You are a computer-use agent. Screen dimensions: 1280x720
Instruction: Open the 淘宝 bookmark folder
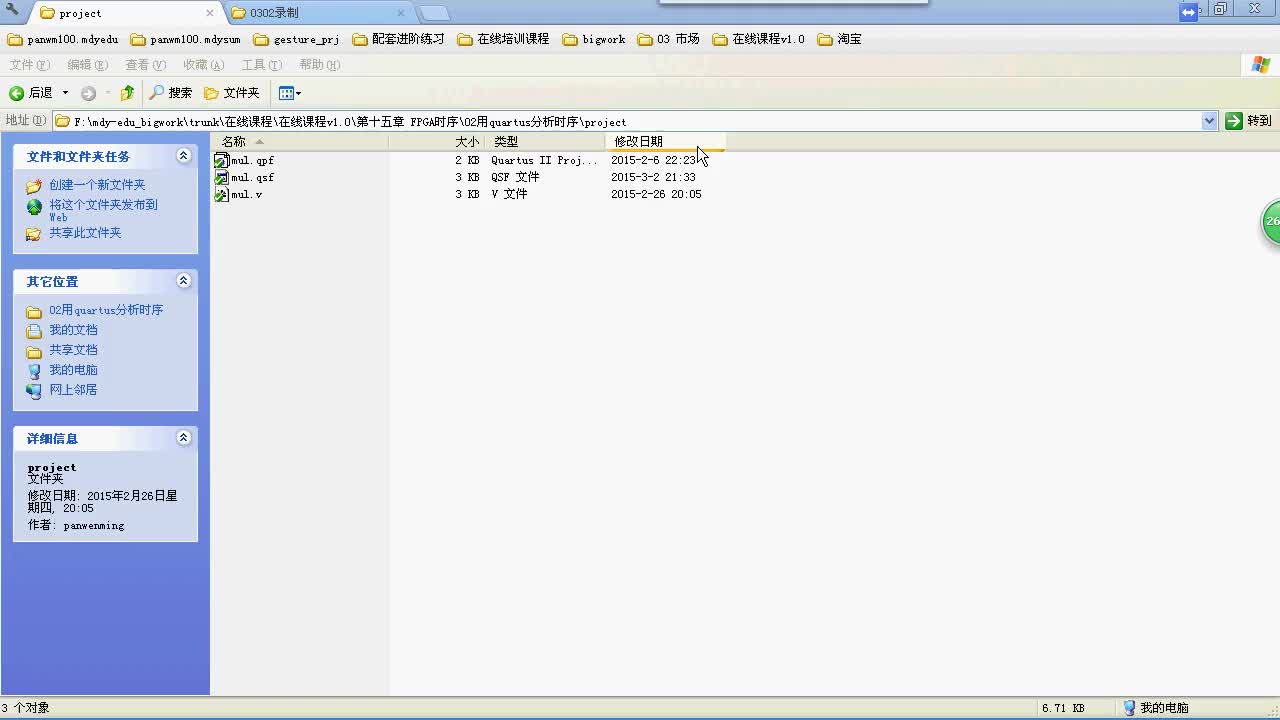point(839,39)
